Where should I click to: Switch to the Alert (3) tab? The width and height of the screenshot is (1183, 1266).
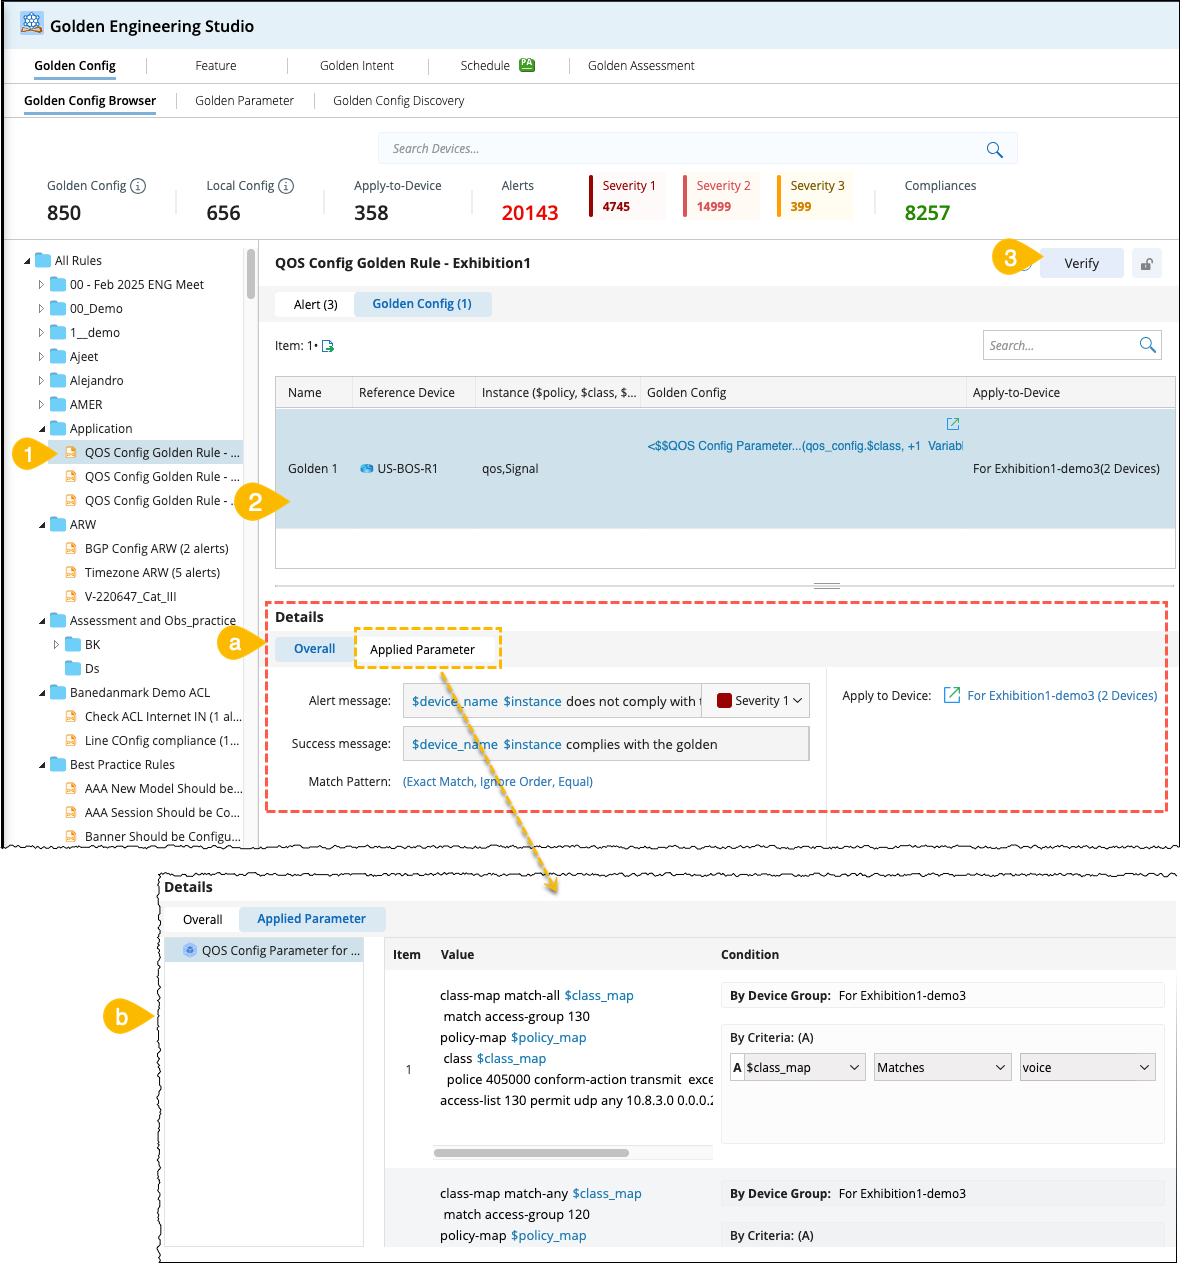point(316,304)
